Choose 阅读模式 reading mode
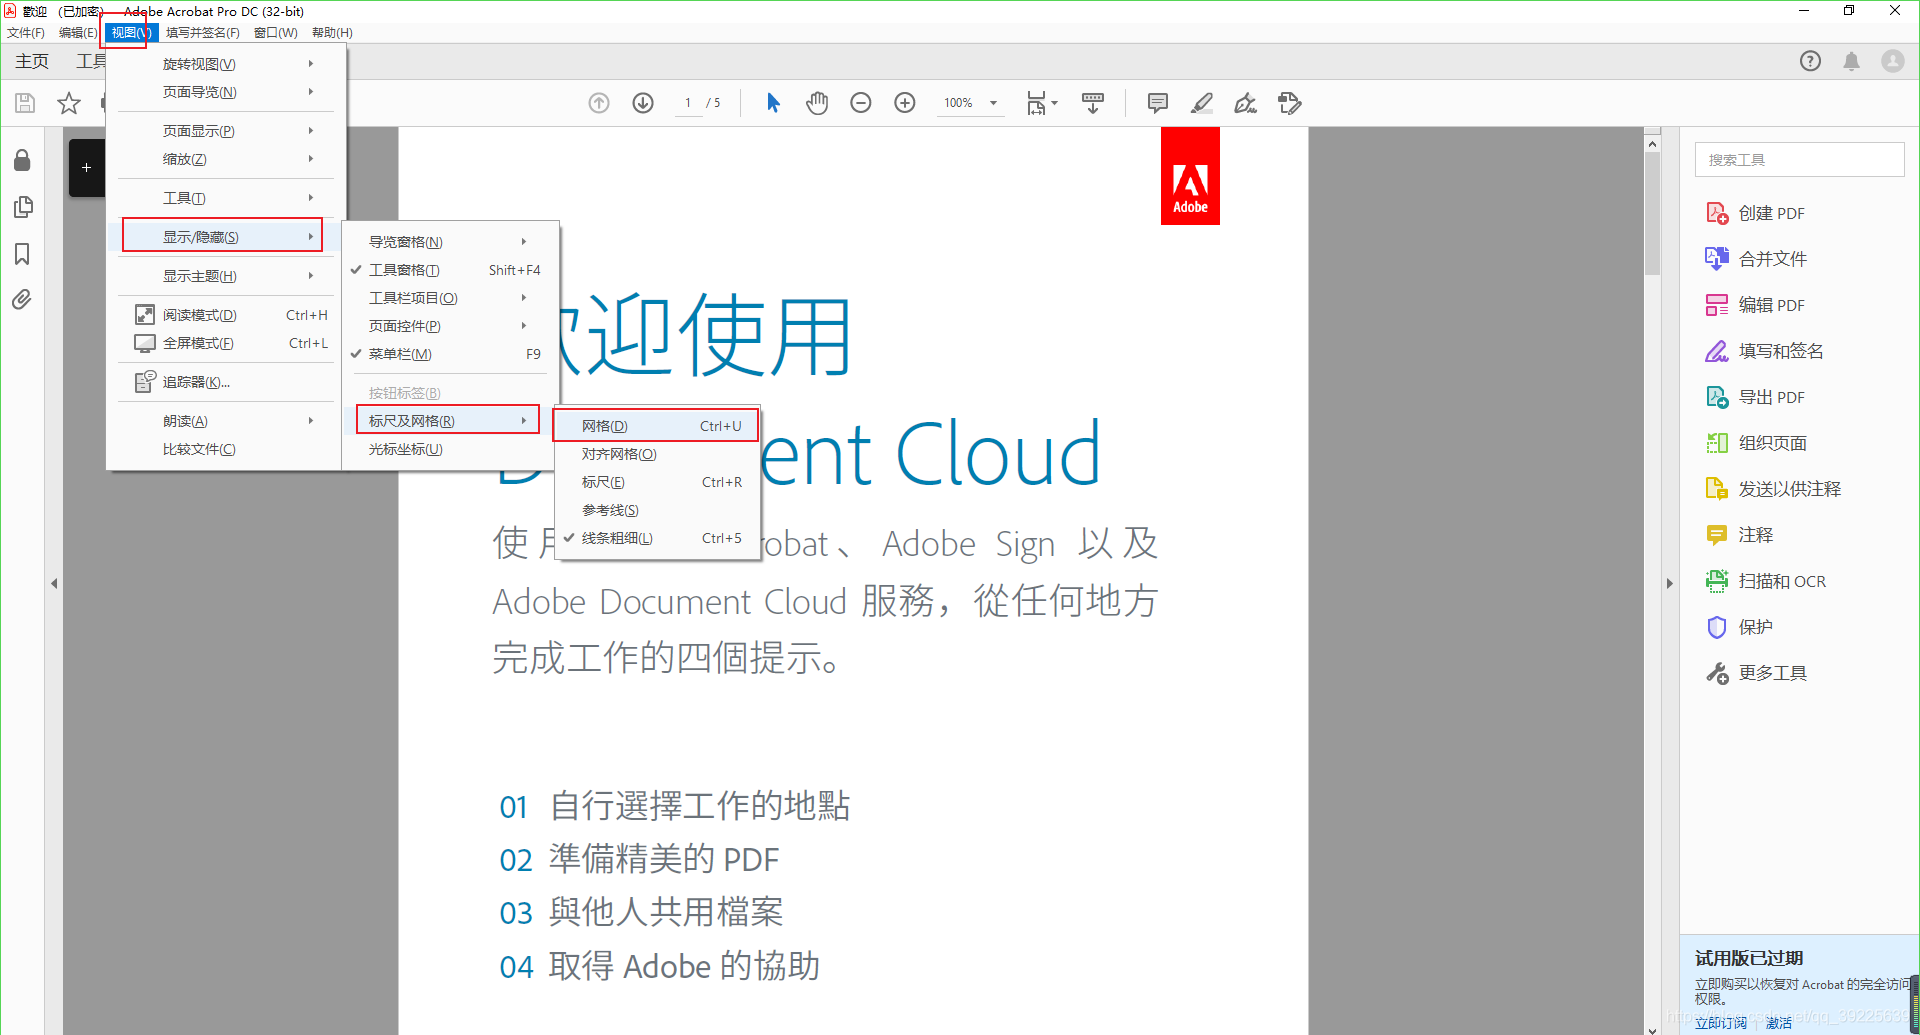Screen dimensions: 1920x1035 click(x=226, y=315)
